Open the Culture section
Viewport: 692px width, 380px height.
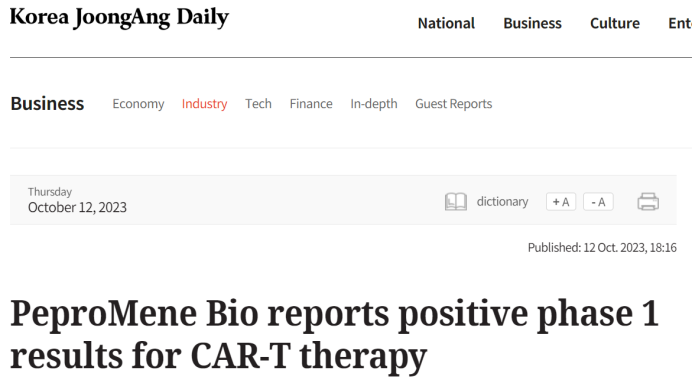pos(615,23)
